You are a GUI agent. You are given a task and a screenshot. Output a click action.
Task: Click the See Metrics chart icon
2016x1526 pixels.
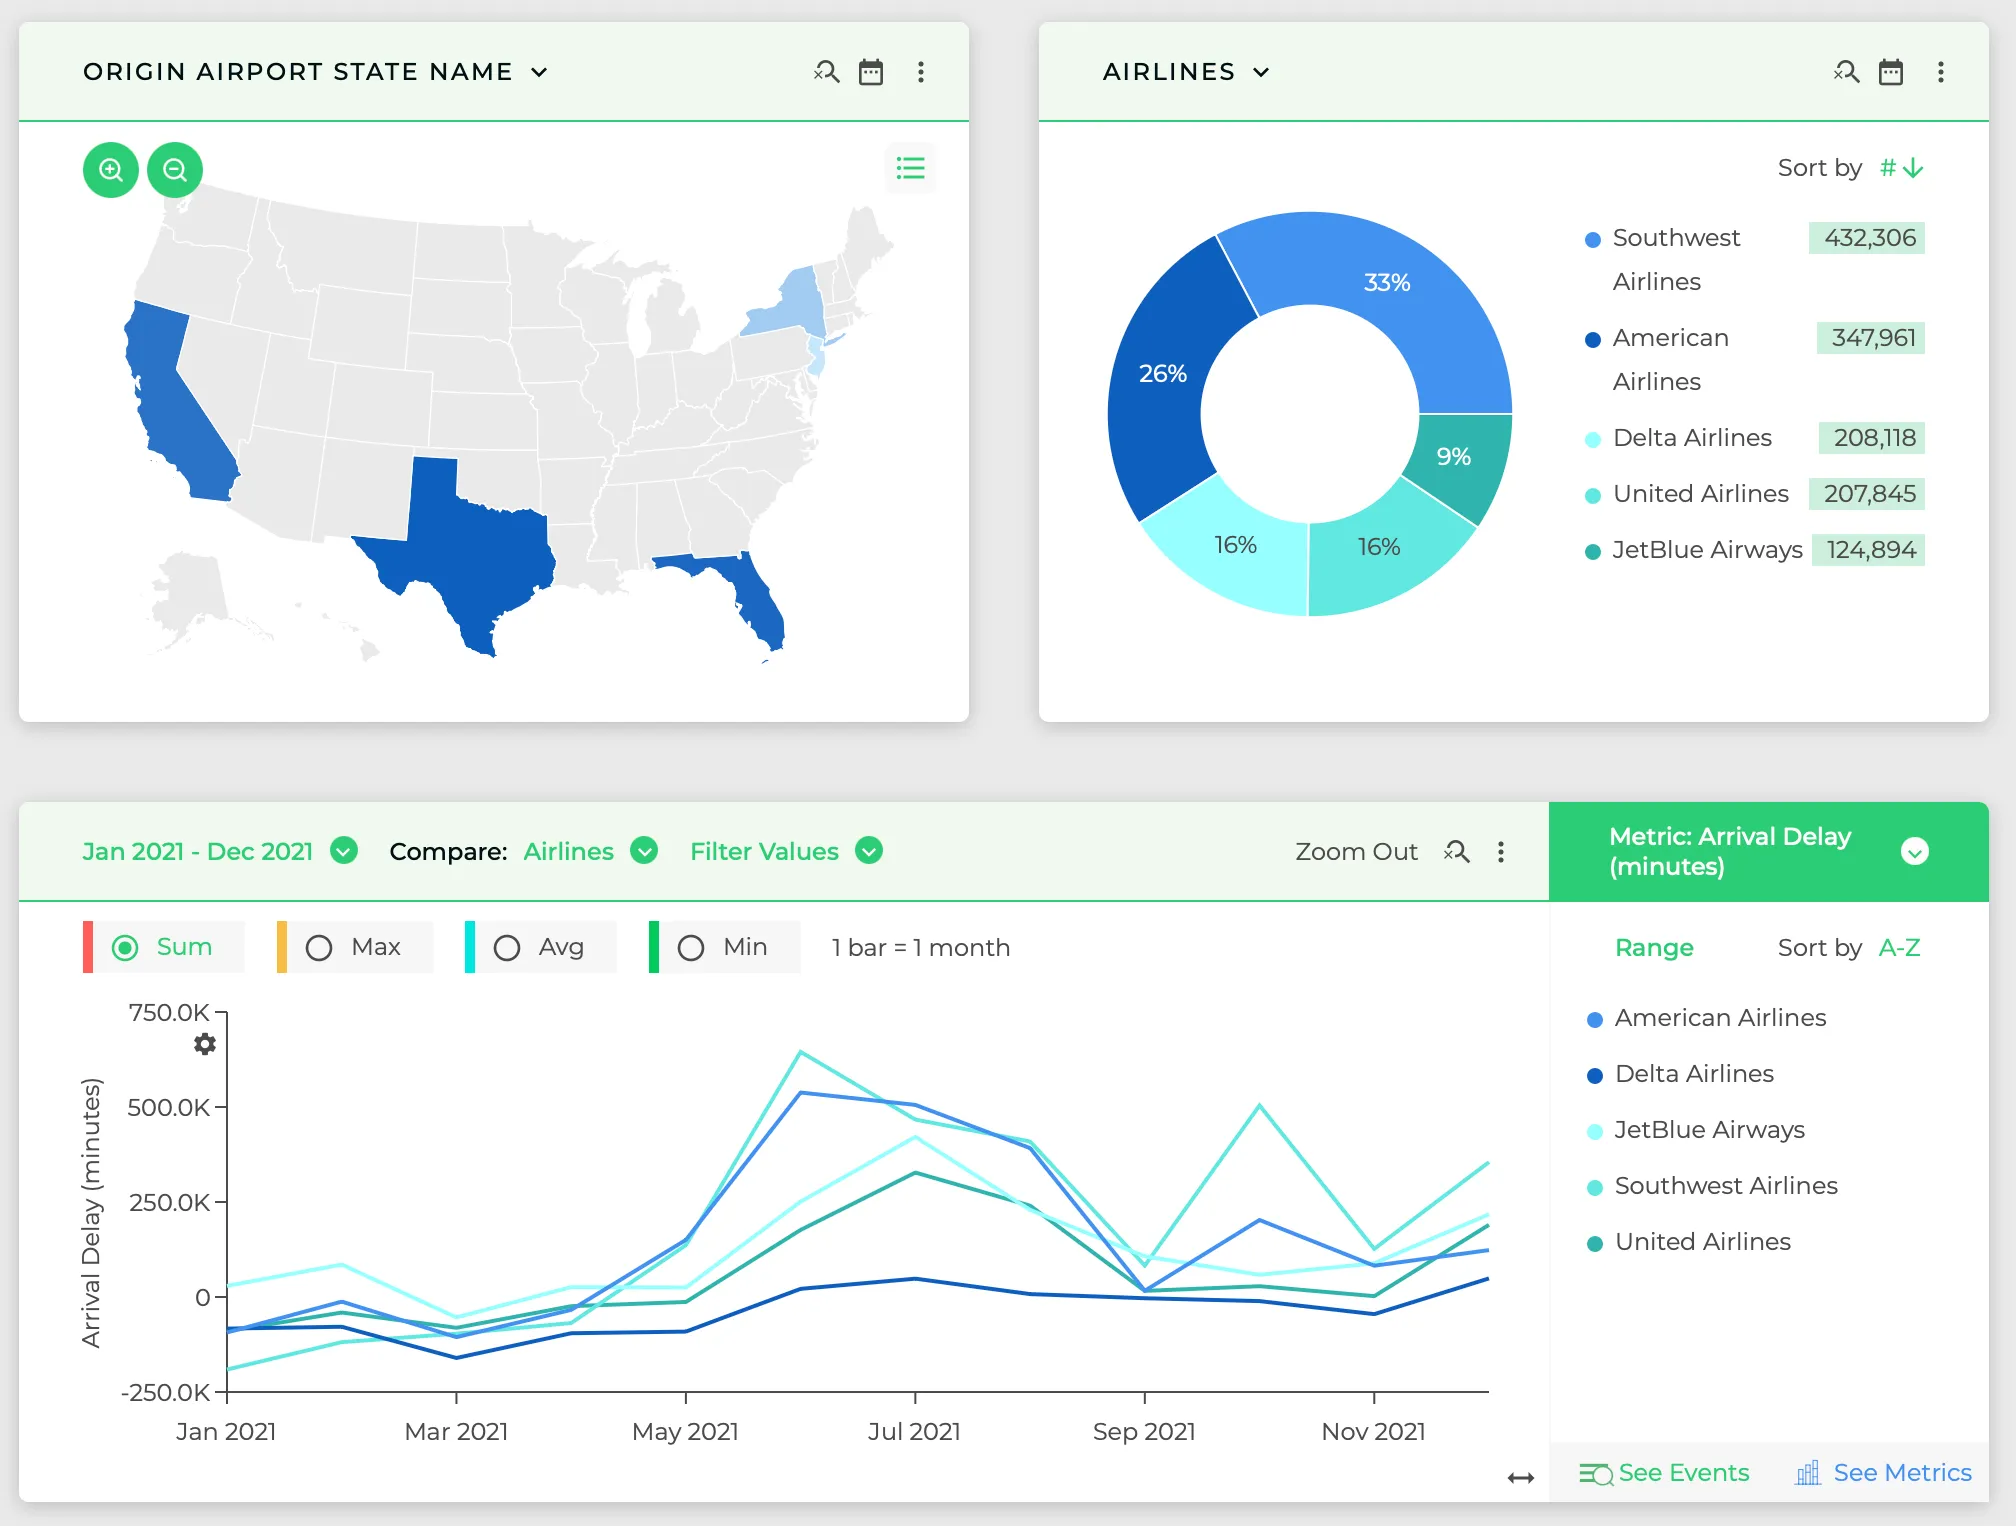click(1808, 1473)
